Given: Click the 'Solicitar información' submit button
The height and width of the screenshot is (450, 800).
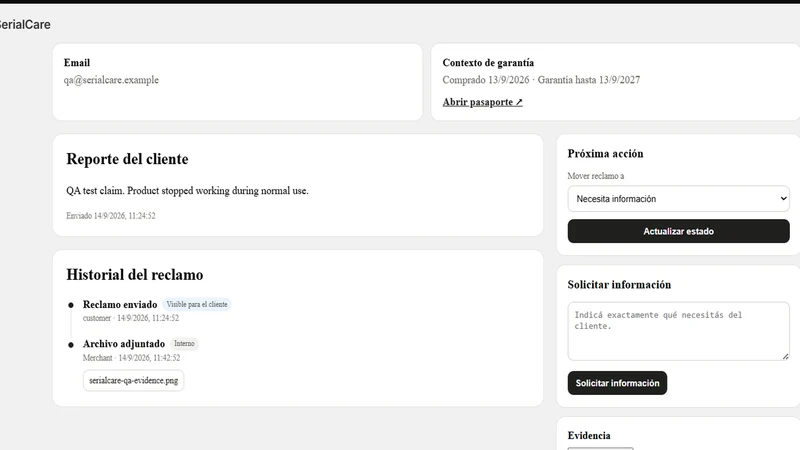Looking at the screenshot, I should point(617,383).
